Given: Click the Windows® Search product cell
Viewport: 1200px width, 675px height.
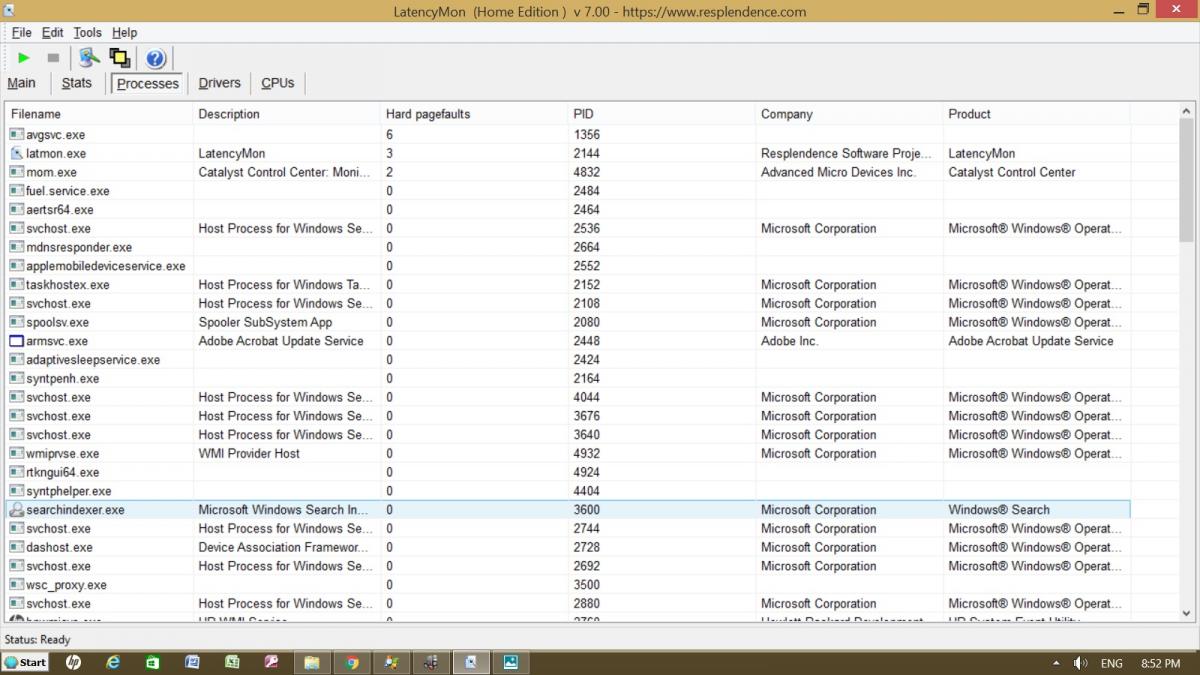Looking at the screenshot, I should click(999, 510).
